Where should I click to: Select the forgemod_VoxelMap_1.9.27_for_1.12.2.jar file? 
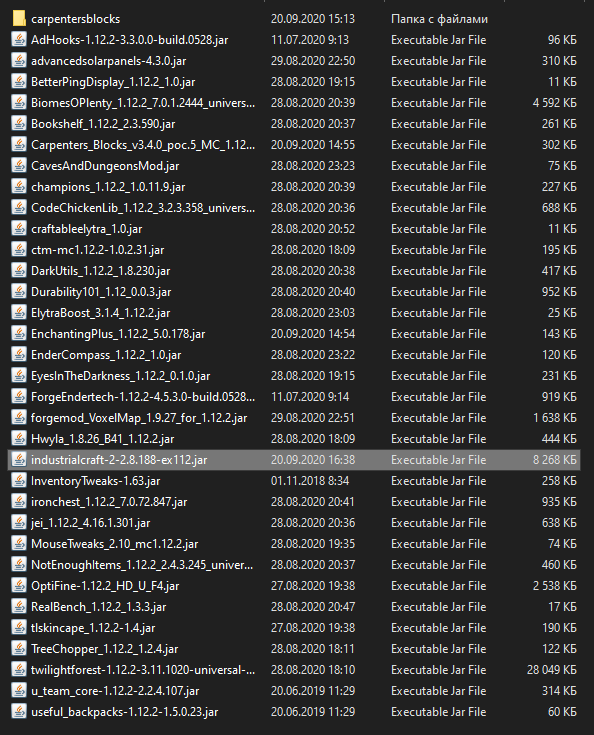pos(139,418)
